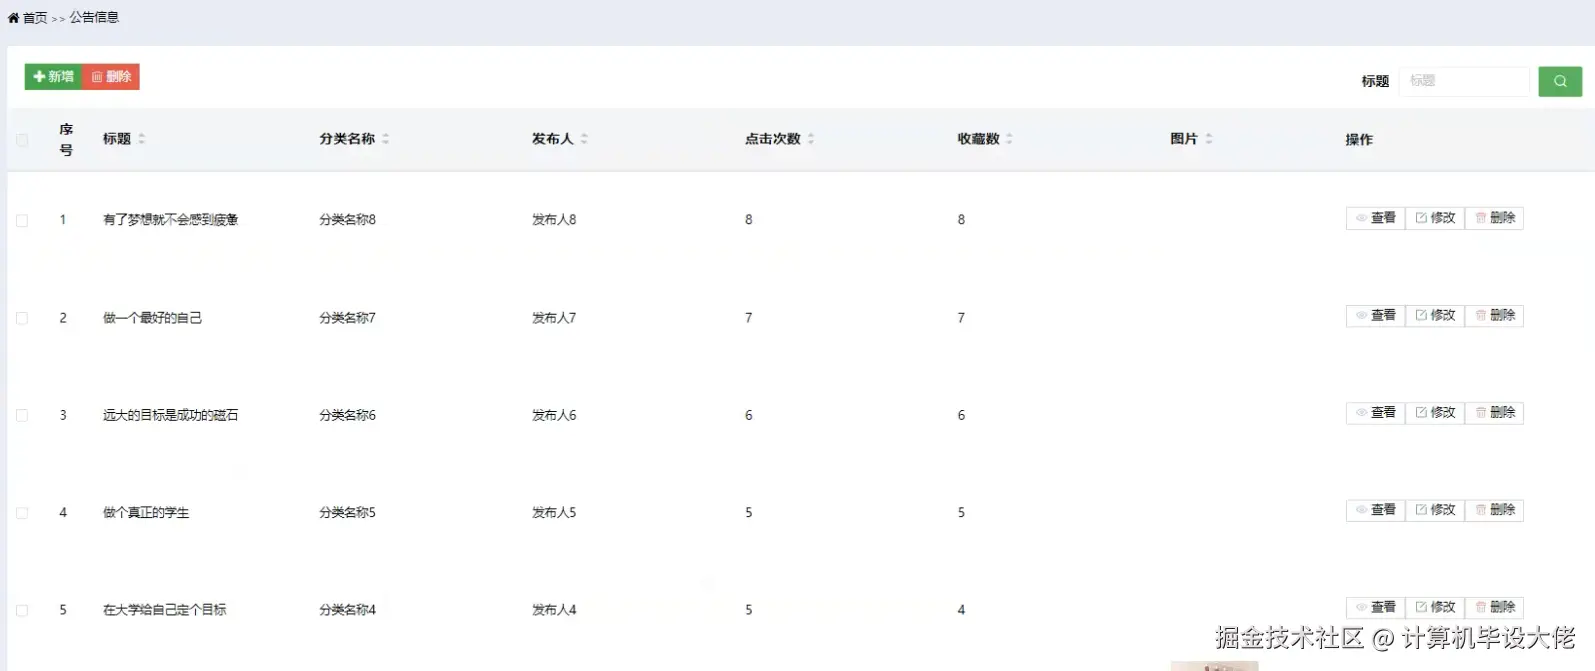Click 查看 for 做个真正的学生
Image resolution: width=1595 pixels, height=671 pixels.
(1376, 510)
